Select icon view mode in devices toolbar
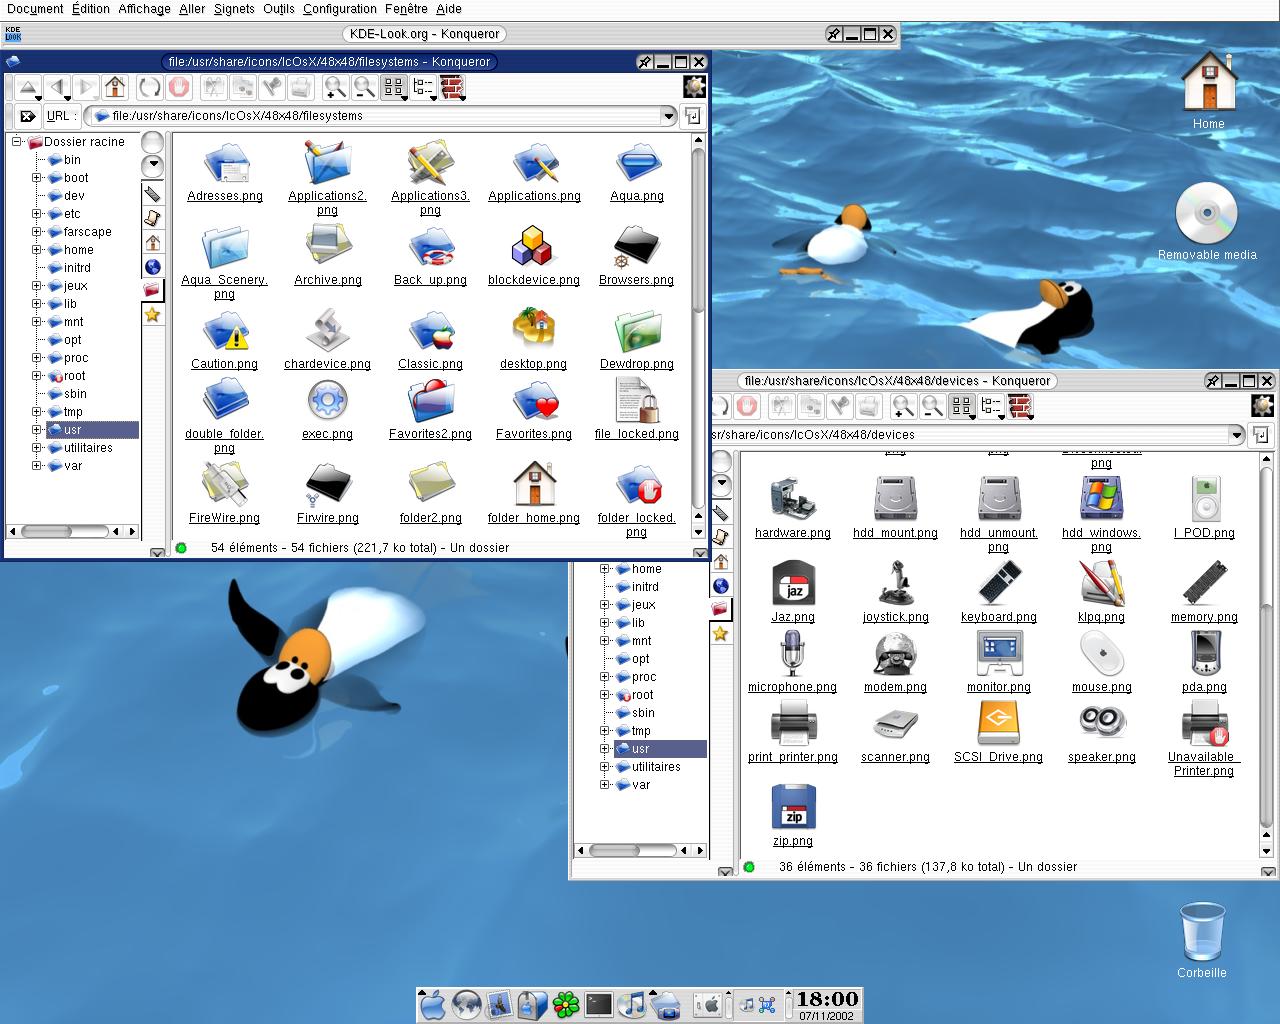The width and height of the screenshot is (1280, 1024). [962, 406]
